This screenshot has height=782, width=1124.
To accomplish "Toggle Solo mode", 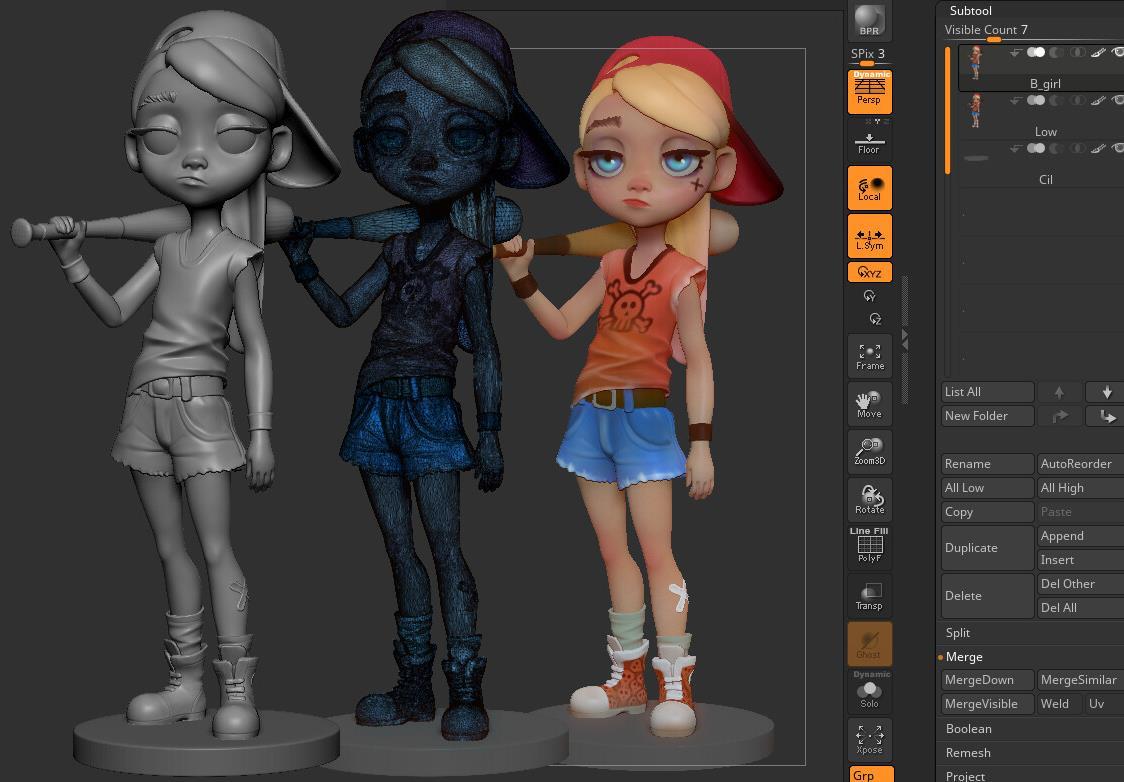I will click(x=869, y=692).
